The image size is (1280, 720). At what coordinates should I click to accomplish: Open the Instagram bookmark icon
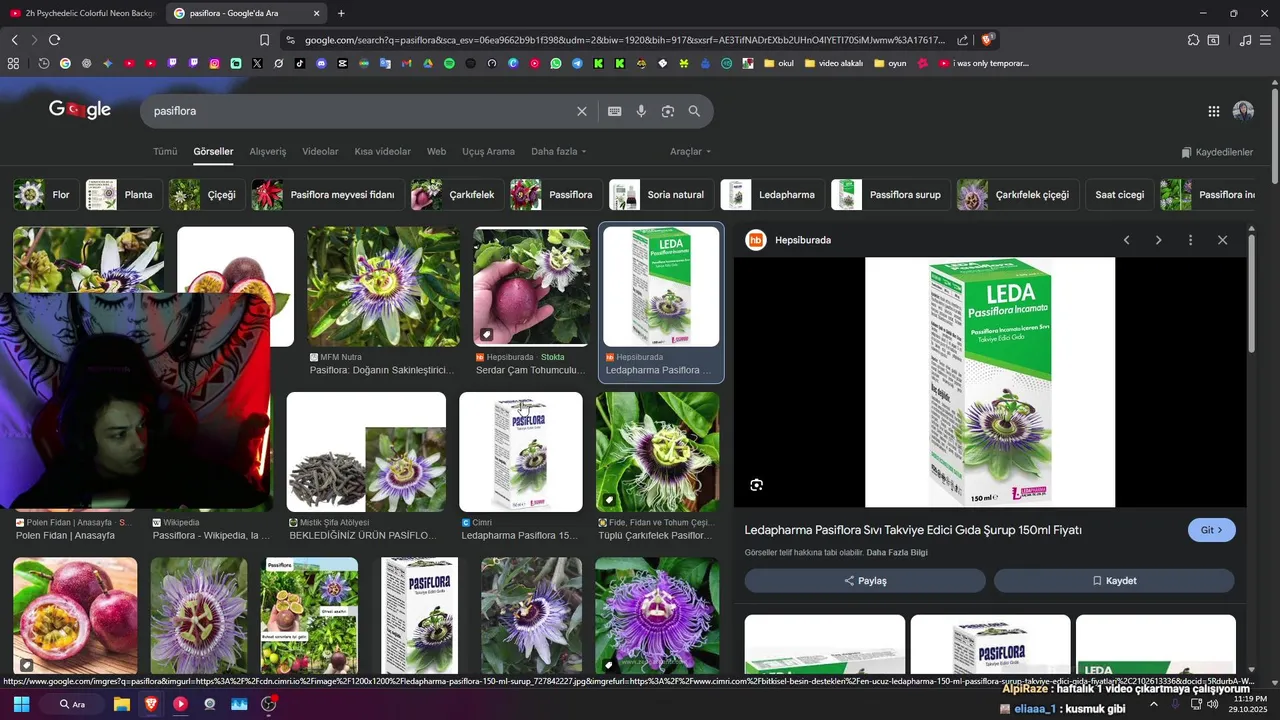(214, 63)
